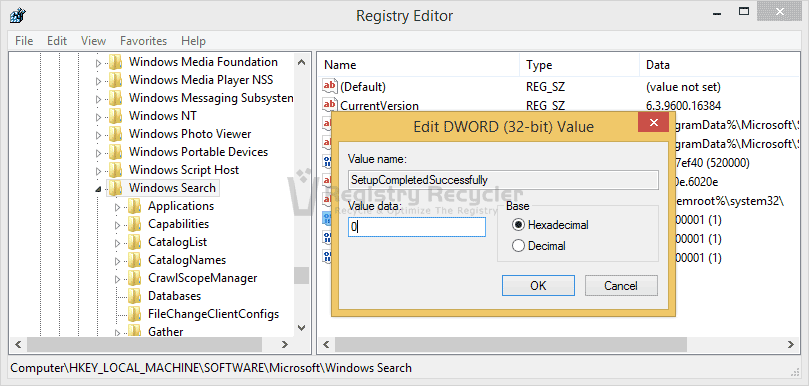Sort values by the Data column header
The width and height of the screenshot is (809, 386).
(719, 65)
